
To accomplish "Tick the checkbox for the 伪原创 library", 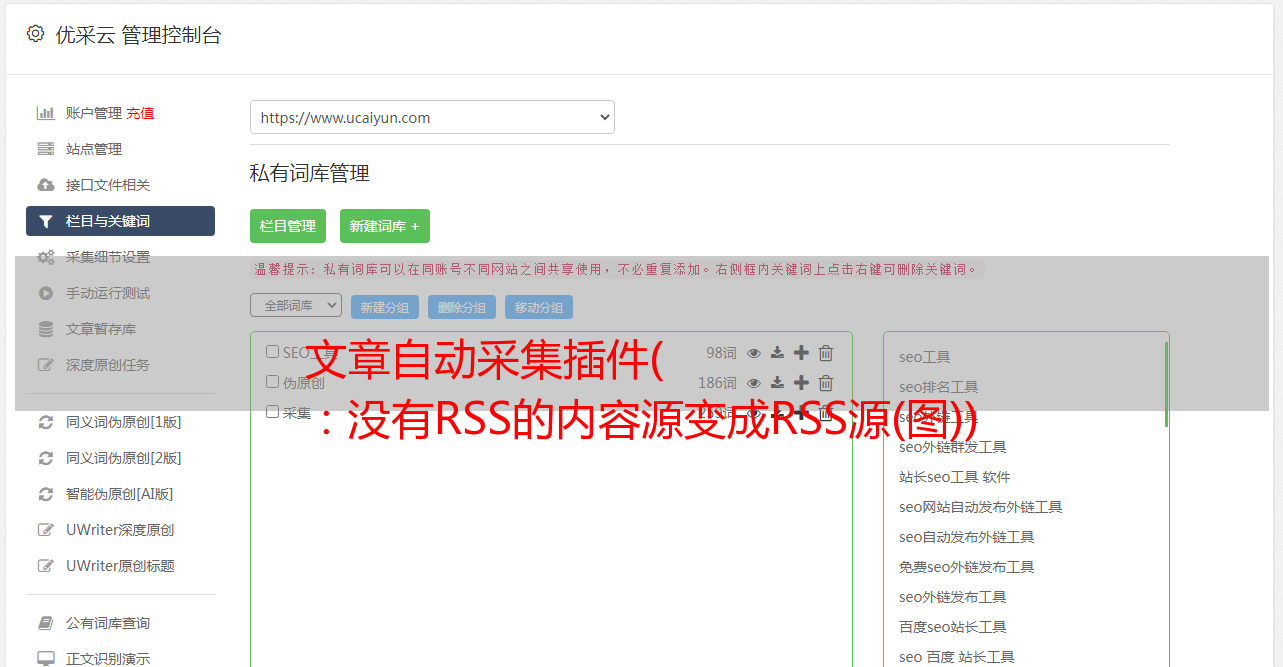I will pyautogui.click(x=272, y=382).
